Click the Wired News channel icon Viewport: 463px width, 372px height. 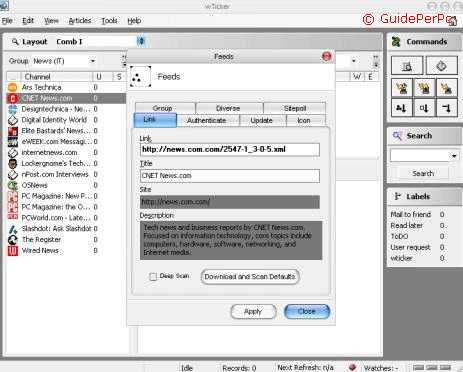coord(12,251)
